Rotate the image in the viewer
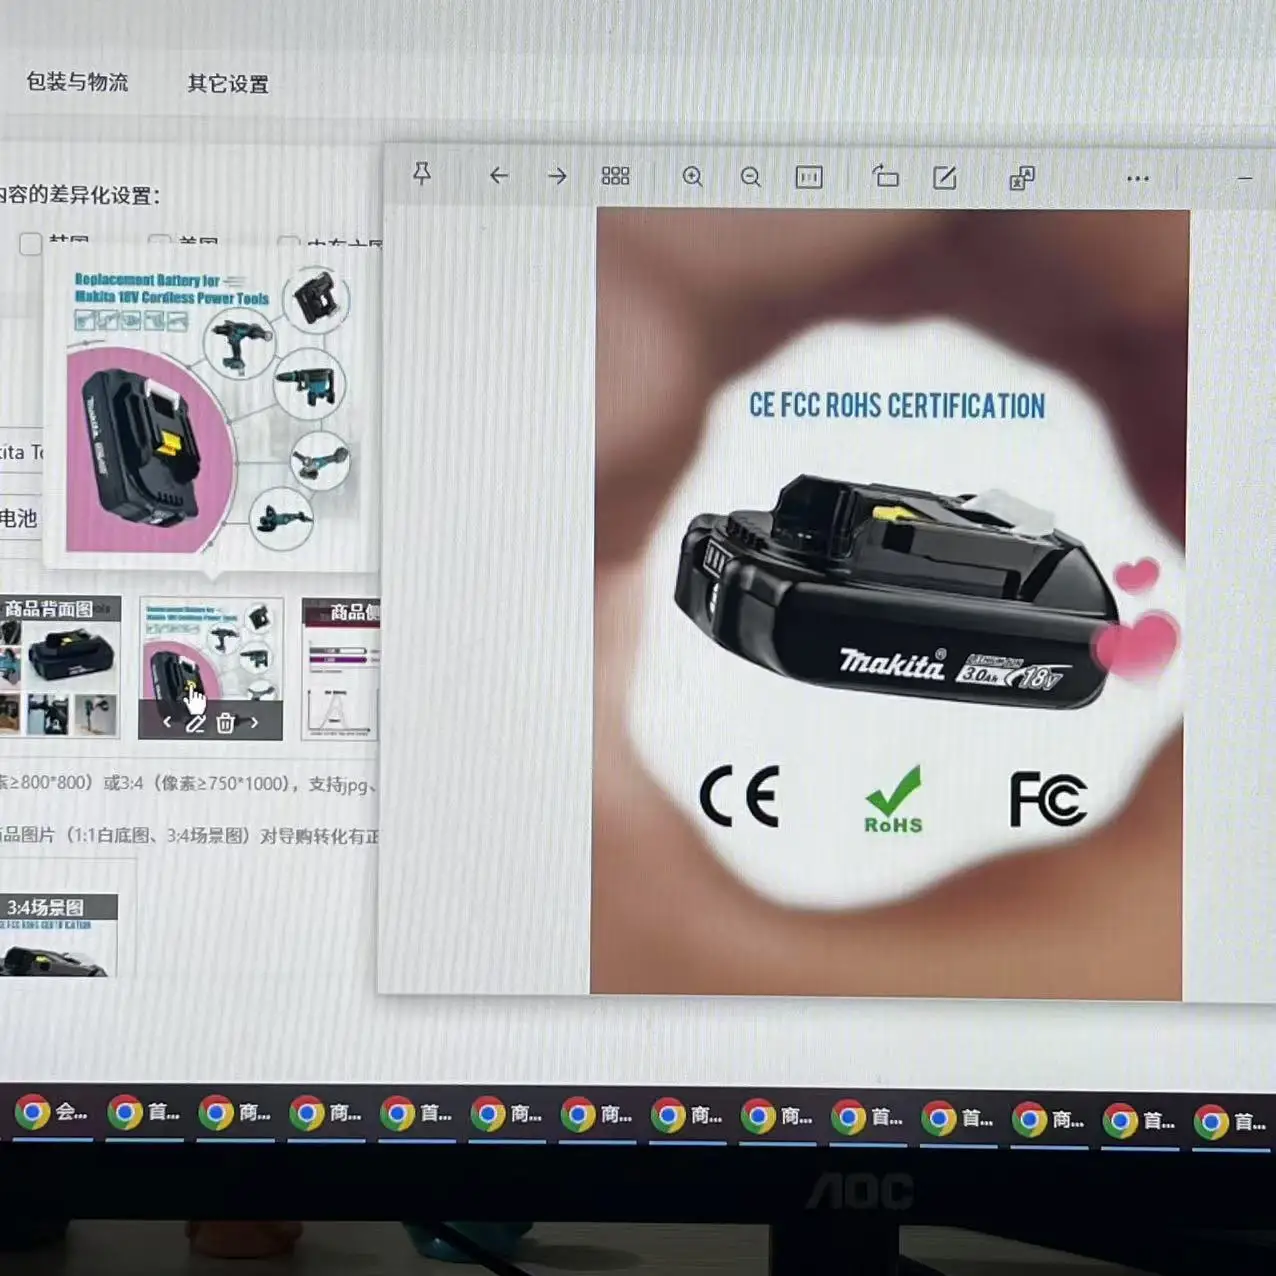The height and width of the screenshot is (1276, 1276). tap(885, 177)
